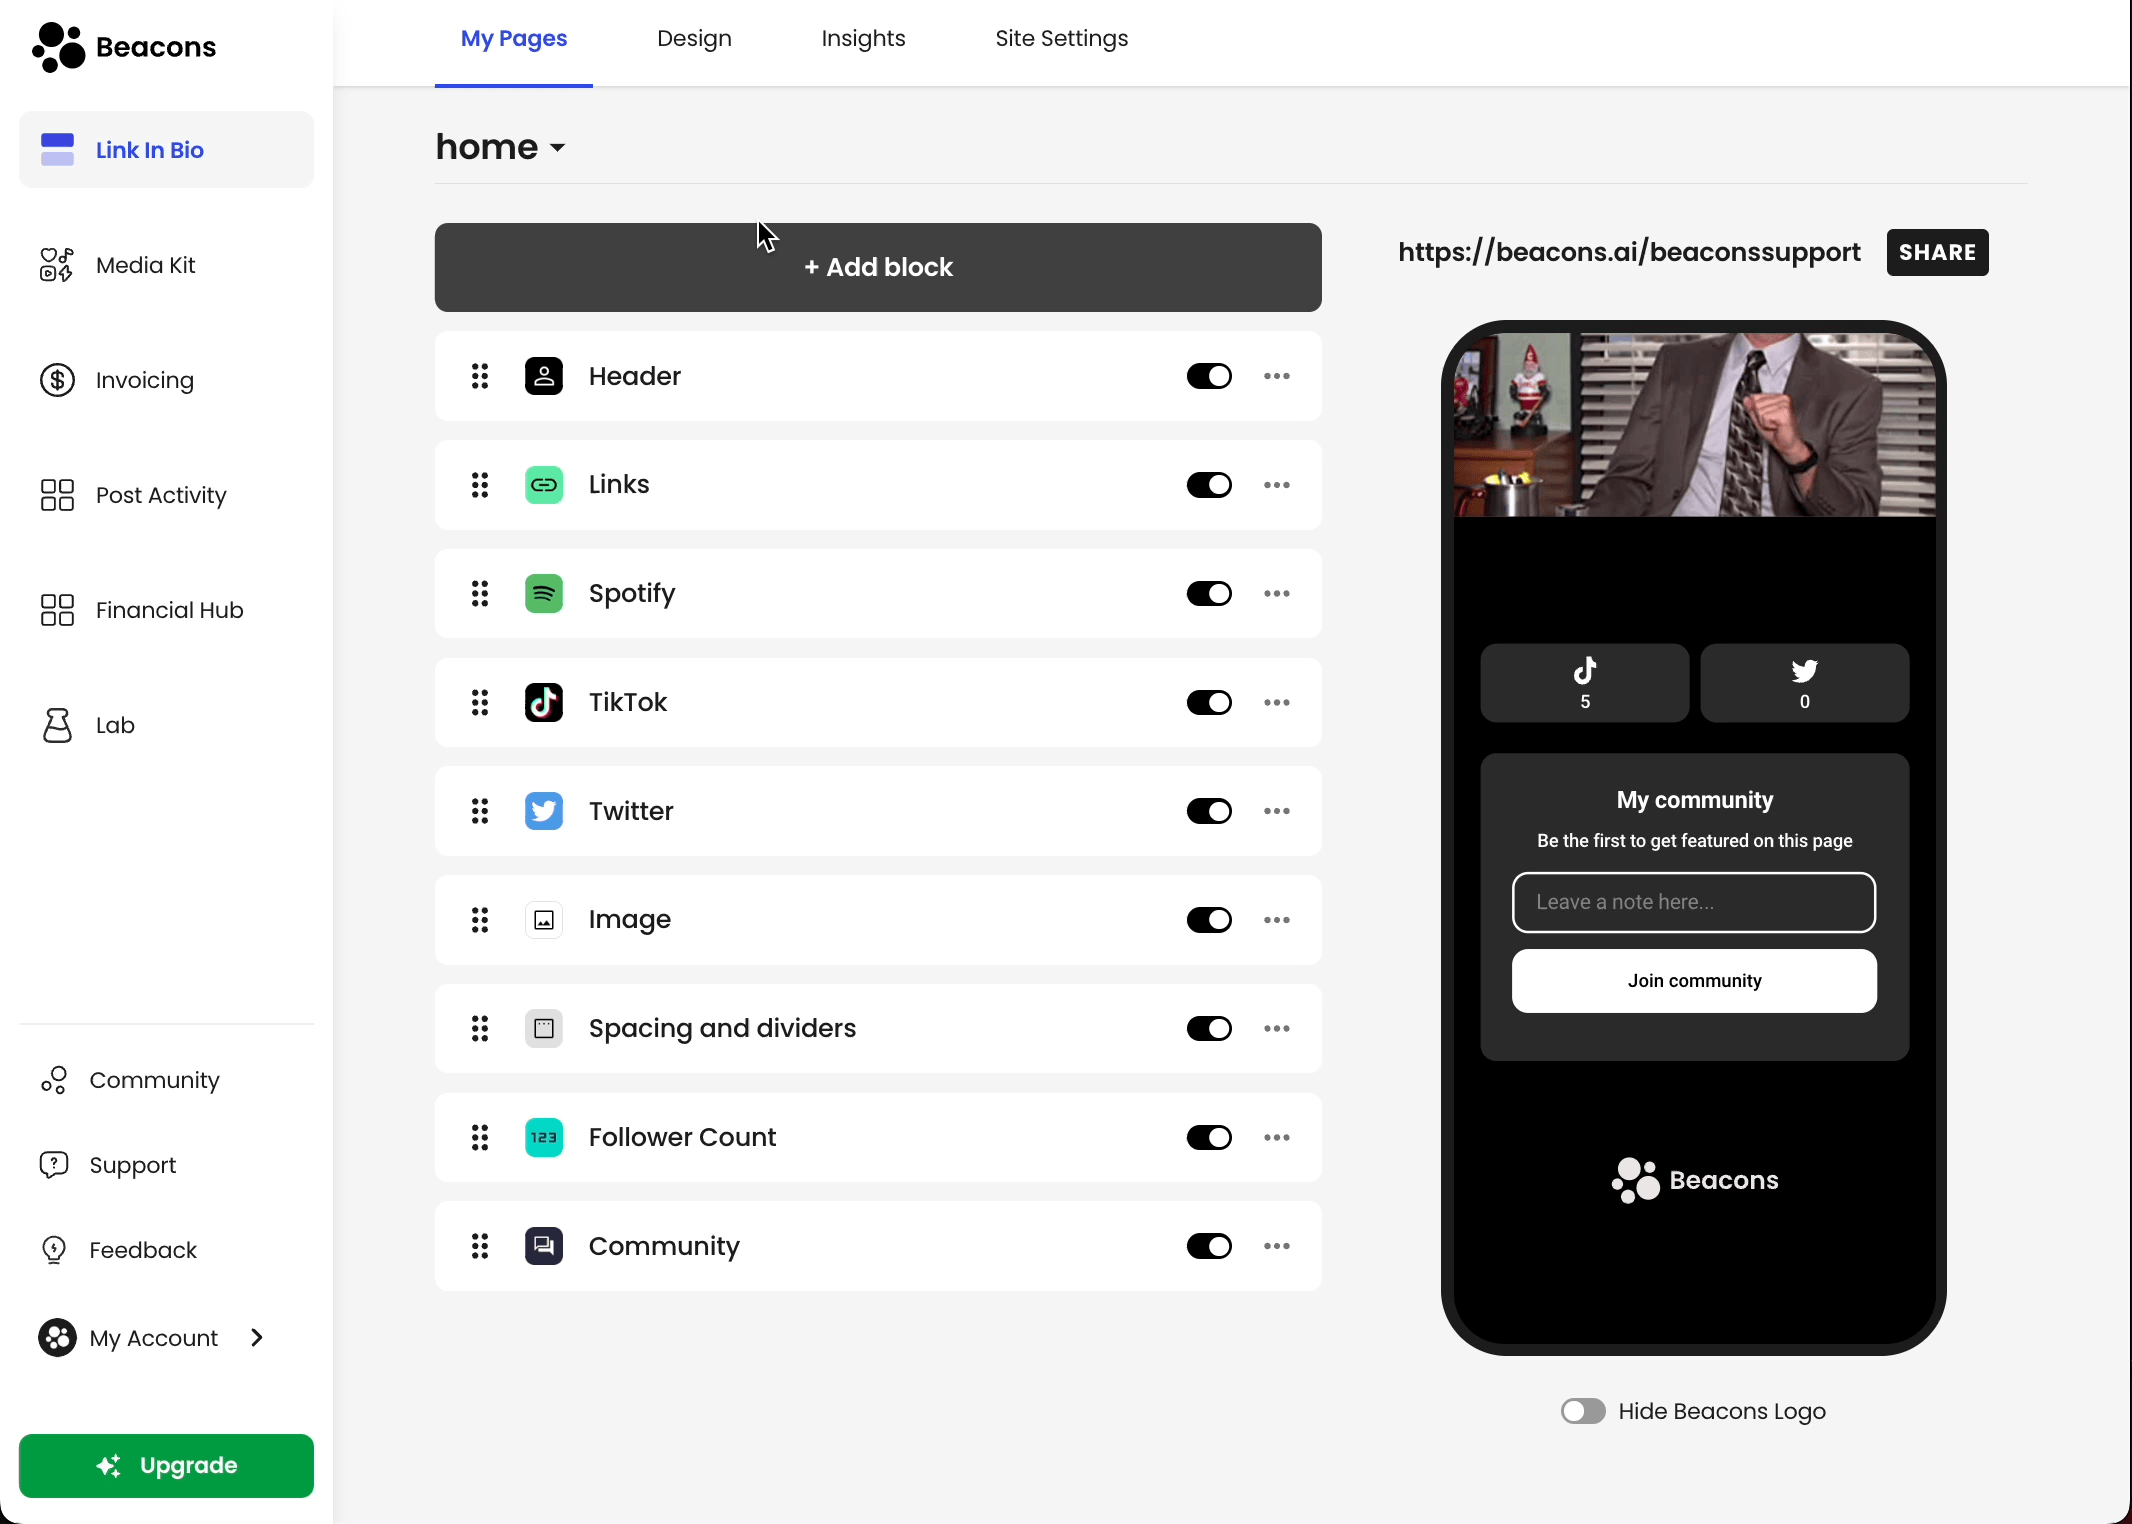Viewport: 2132px width, 1524px height.
Task: Open more options for Header block
Action: coord(1277,376)
